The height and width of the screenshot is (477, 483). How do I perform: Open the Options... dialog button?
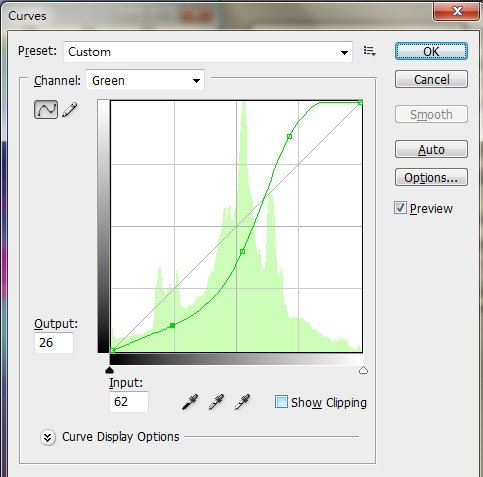pos(431,177)
